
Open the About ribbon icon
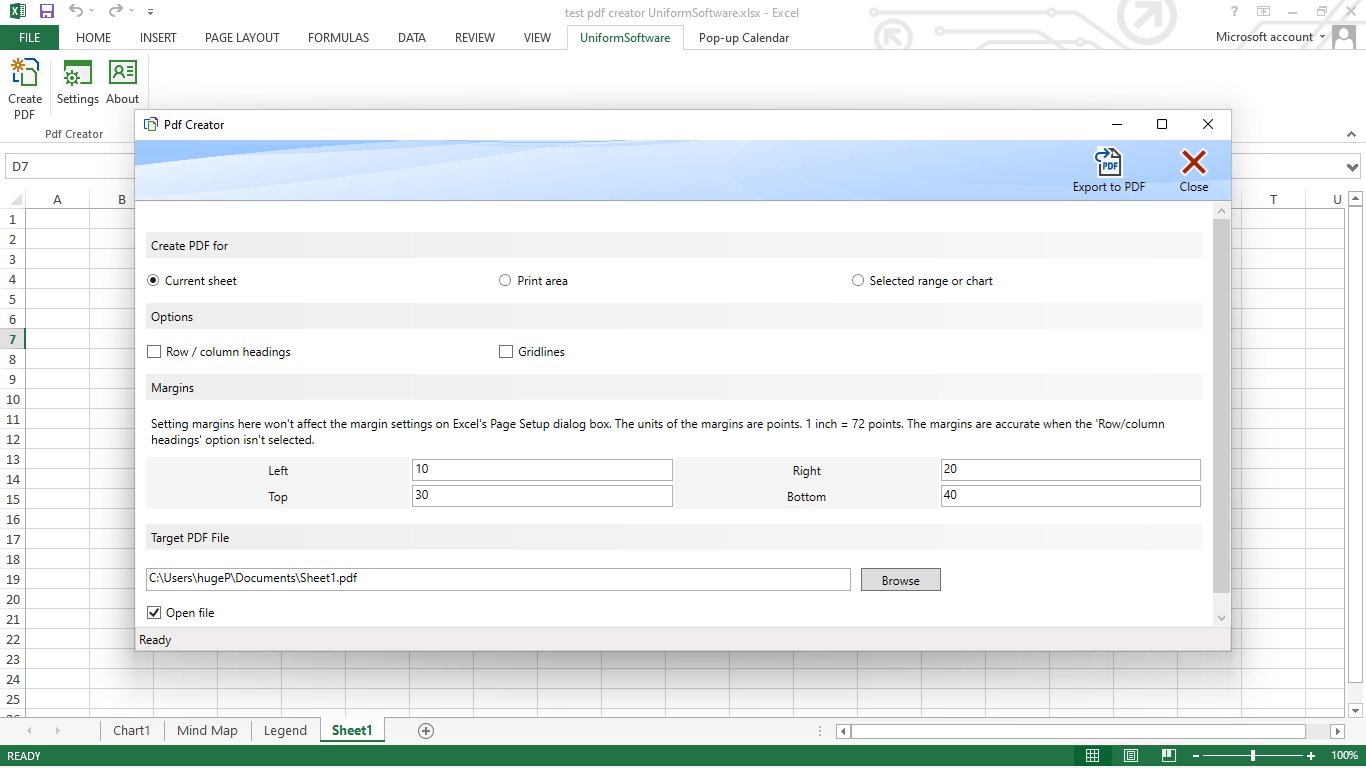click(123, 82)
